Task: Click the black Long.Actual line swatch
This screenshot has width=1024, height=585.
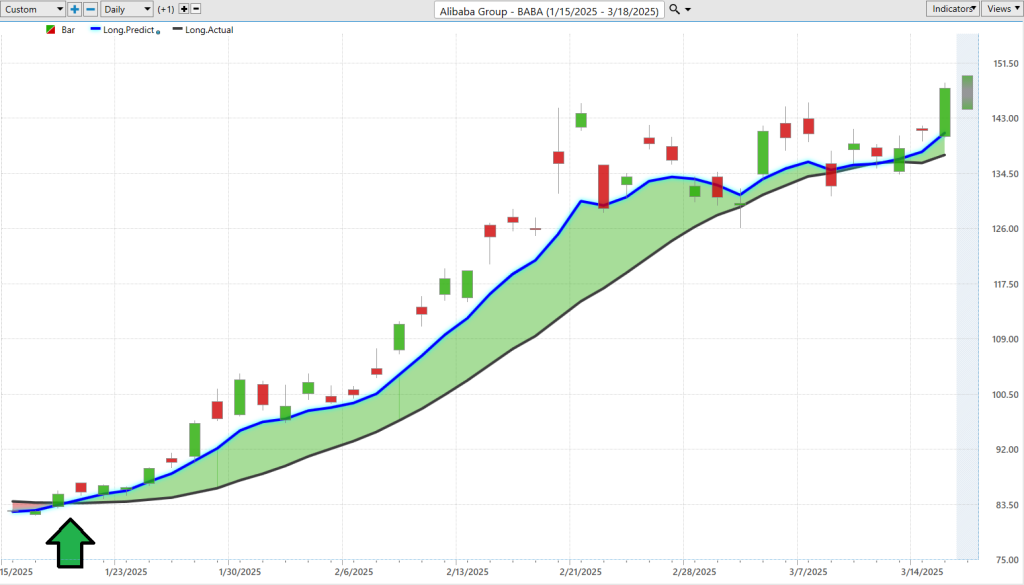Action: [177, 30]
